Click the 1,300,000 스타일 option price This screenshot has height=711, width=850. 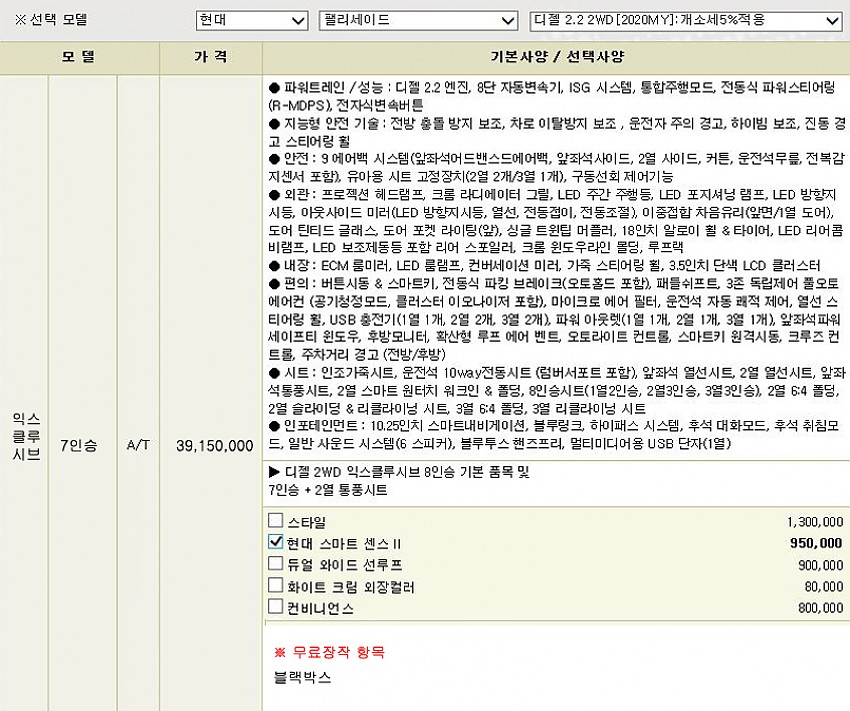814,522
